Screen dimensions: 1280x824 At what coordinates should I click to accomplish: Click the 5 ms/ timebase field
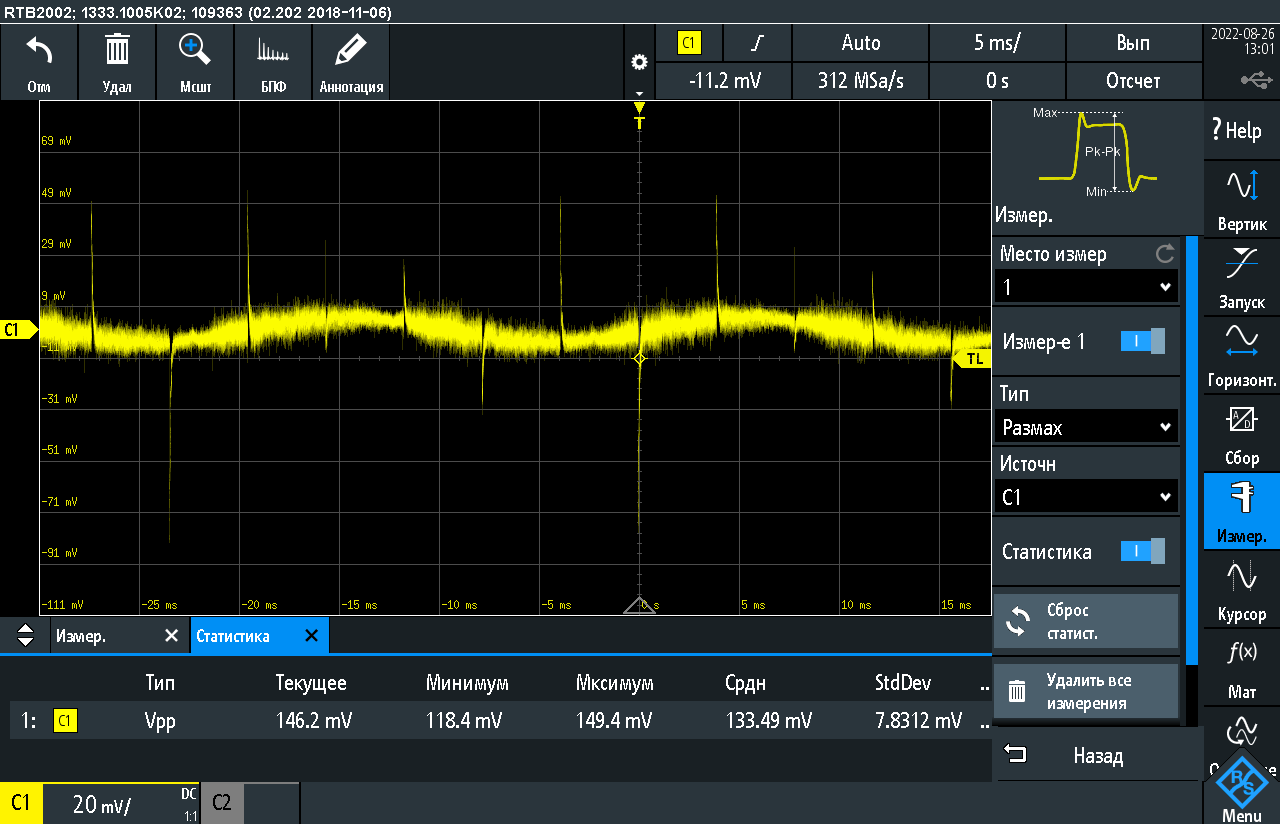[997, 43]
